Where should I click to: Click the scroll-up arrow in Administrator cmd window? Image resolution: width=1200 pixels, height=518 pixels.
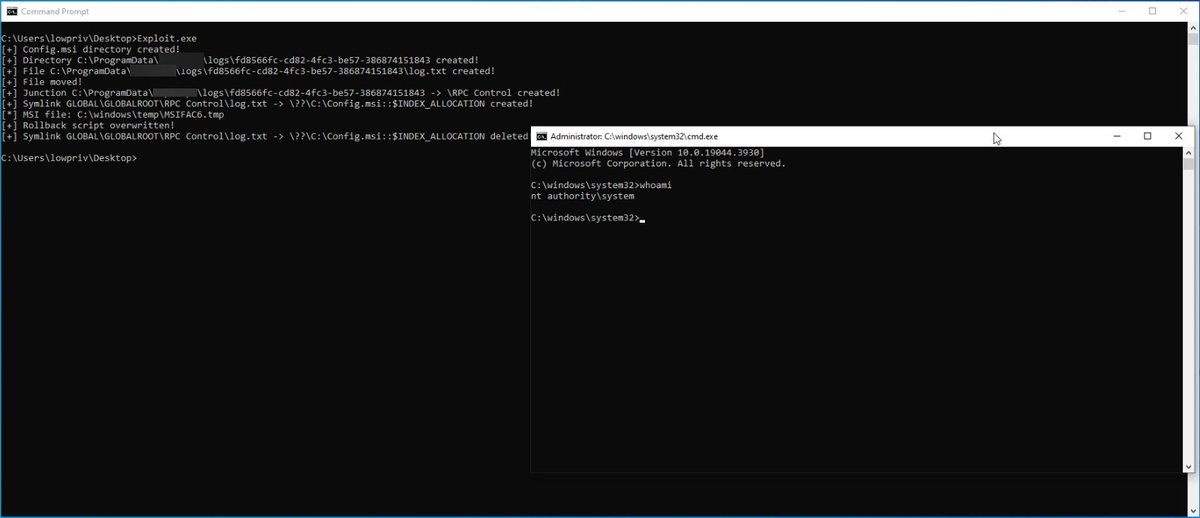point(1189,152)
